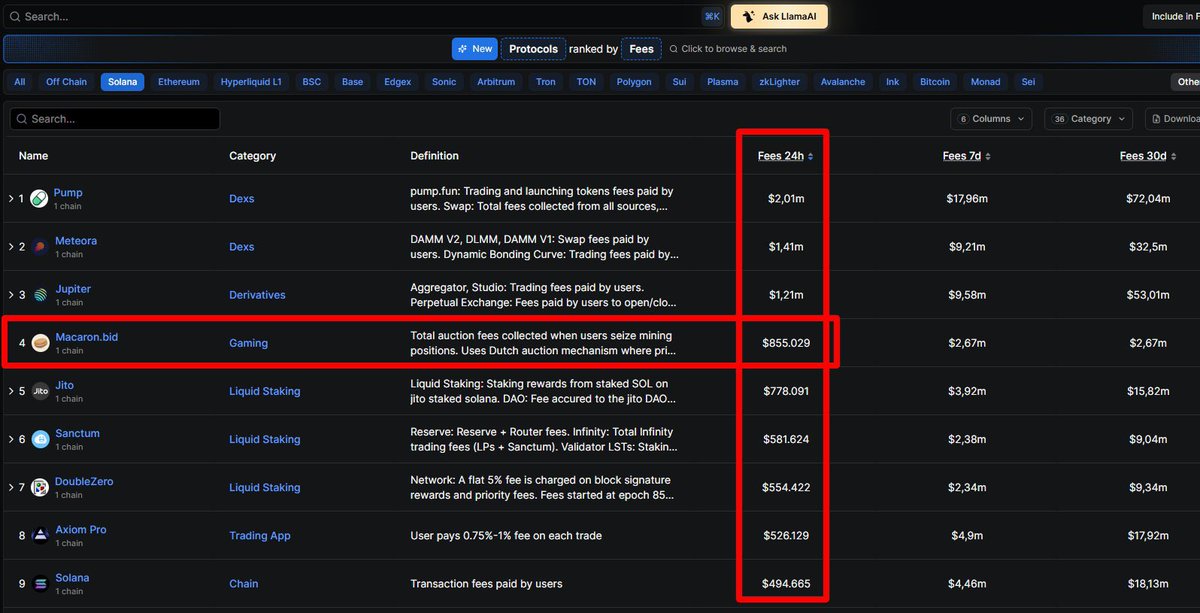Click the 'Click to browse & search' field
Screen dimensions: 1200x613
tap(727, 48)
